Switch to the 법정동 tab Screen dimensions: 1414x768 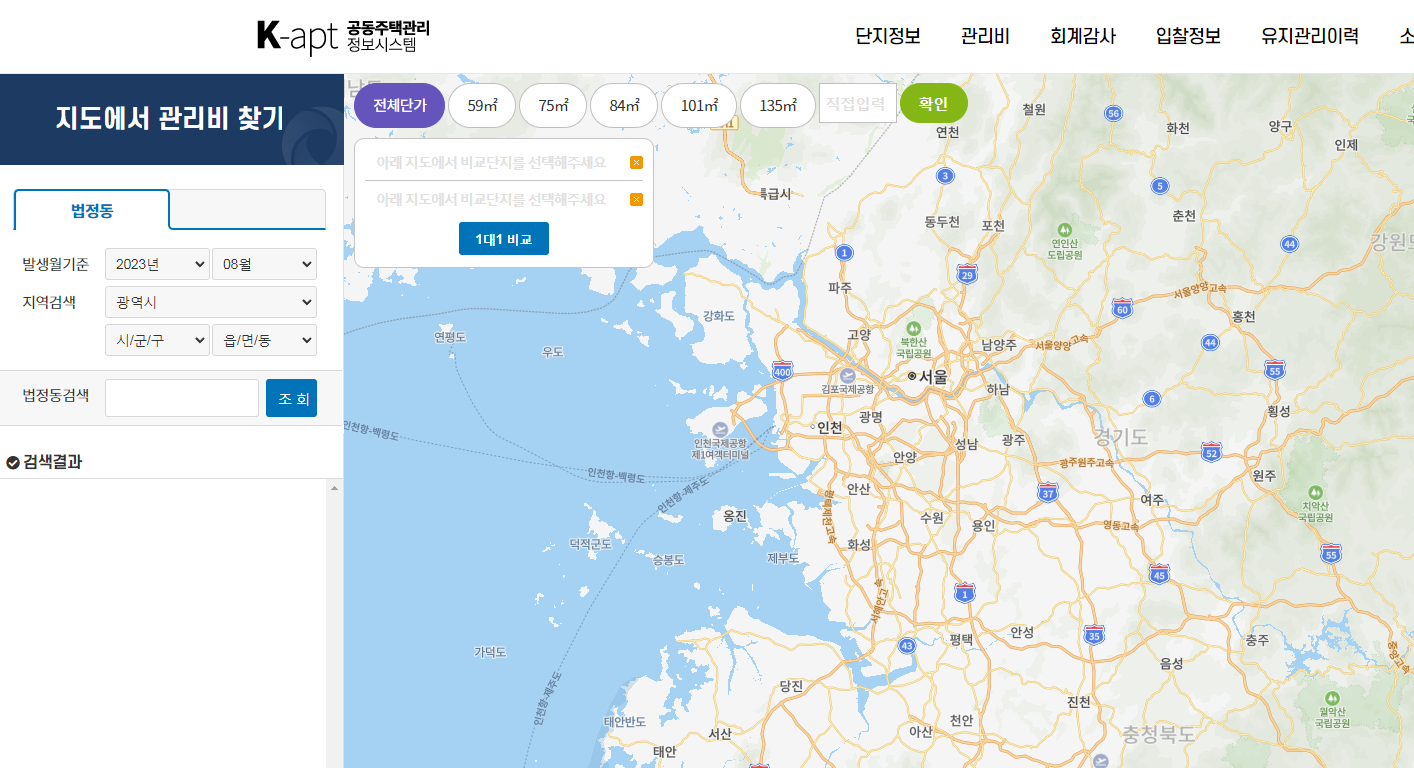coord(92,210)
